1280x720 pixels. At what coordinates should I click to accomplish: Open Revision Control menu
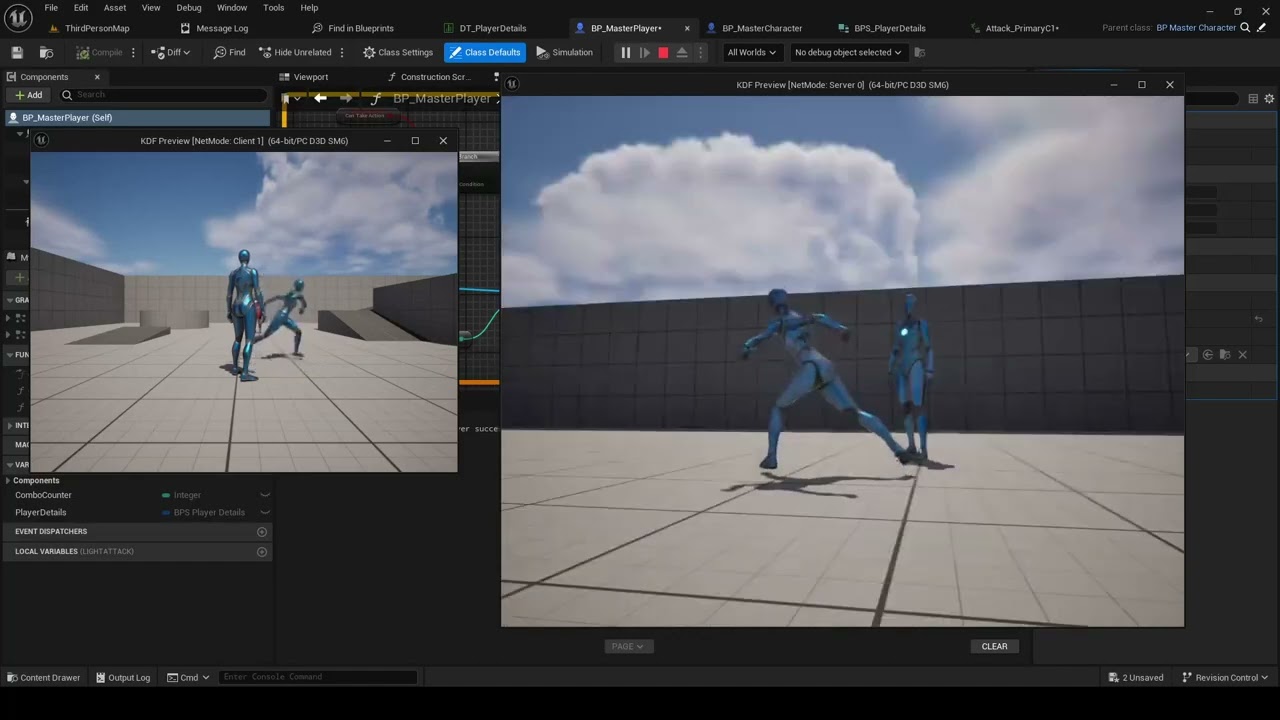pos(1225,677)
